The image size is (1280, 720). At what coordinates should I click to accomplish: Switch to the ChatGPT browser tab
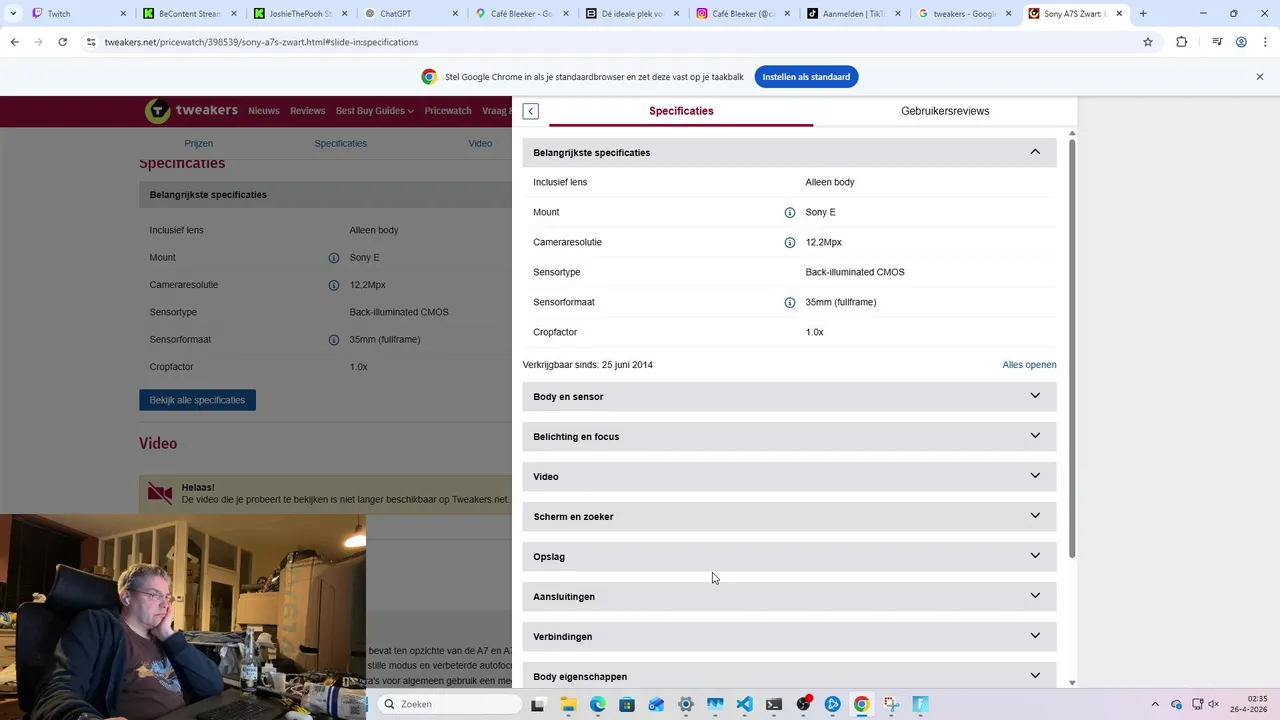411,14
